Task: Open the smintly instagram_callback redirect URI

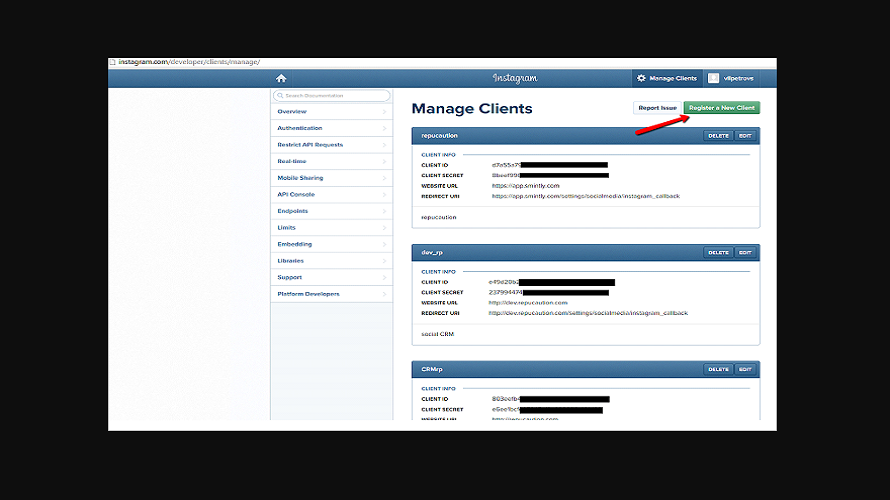Action: coord(586,196)
